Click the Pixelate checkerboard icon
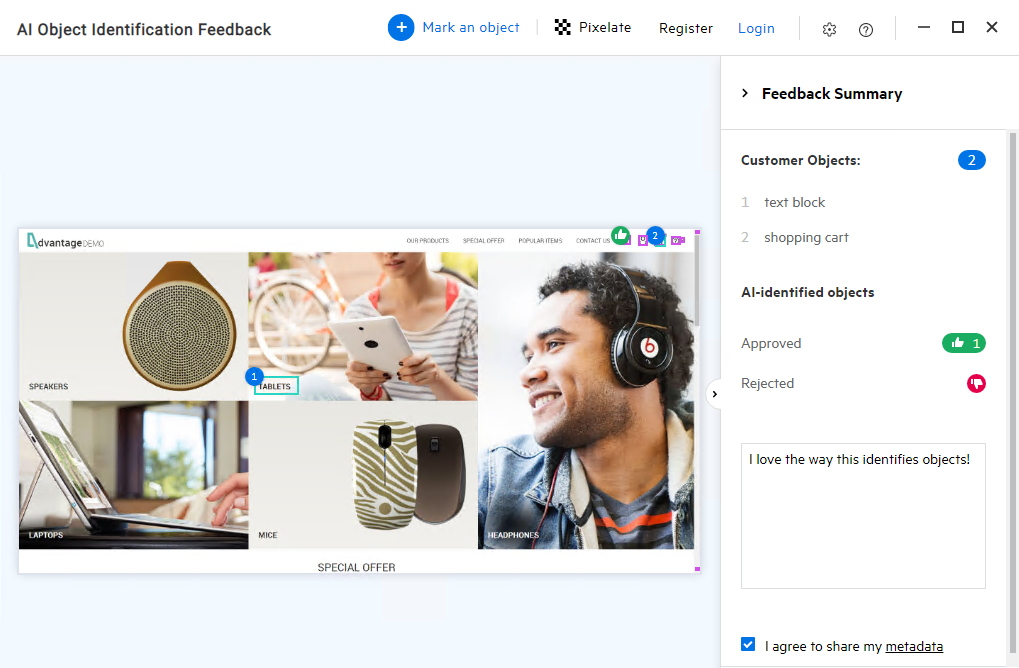 (x=563, y=28)
